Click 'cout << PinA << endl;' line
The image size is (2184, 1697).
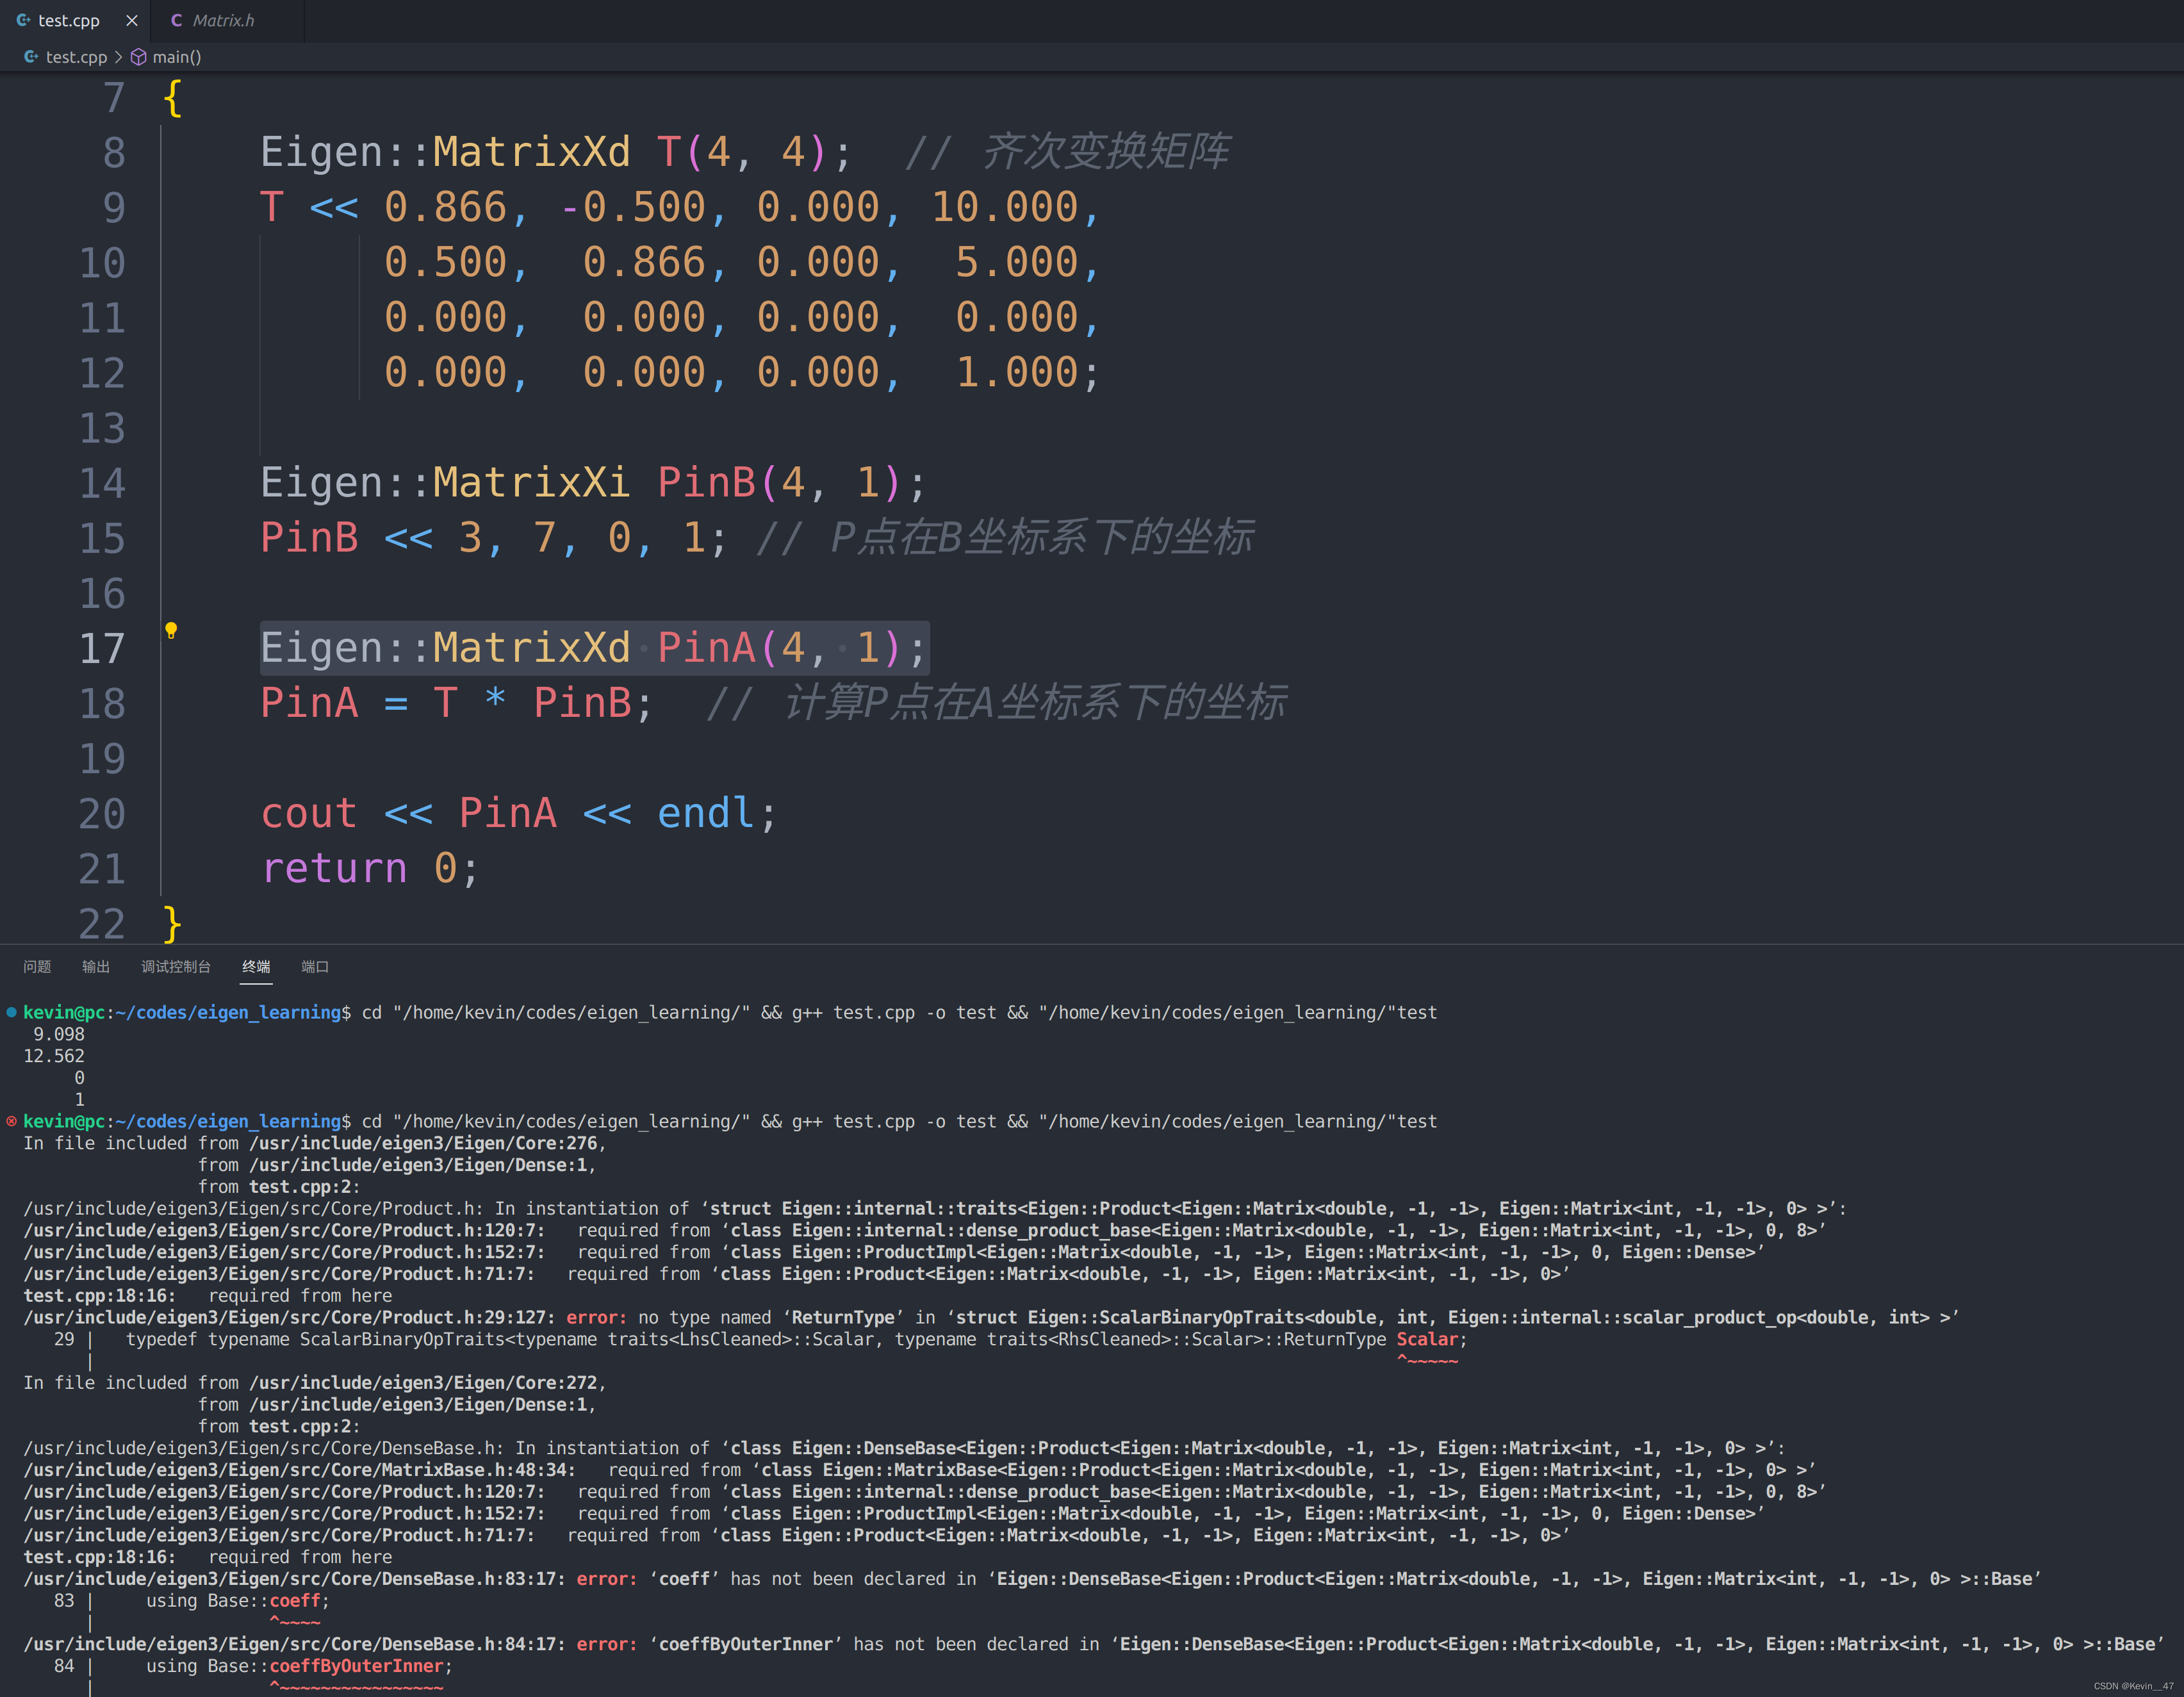coord(518,813)
